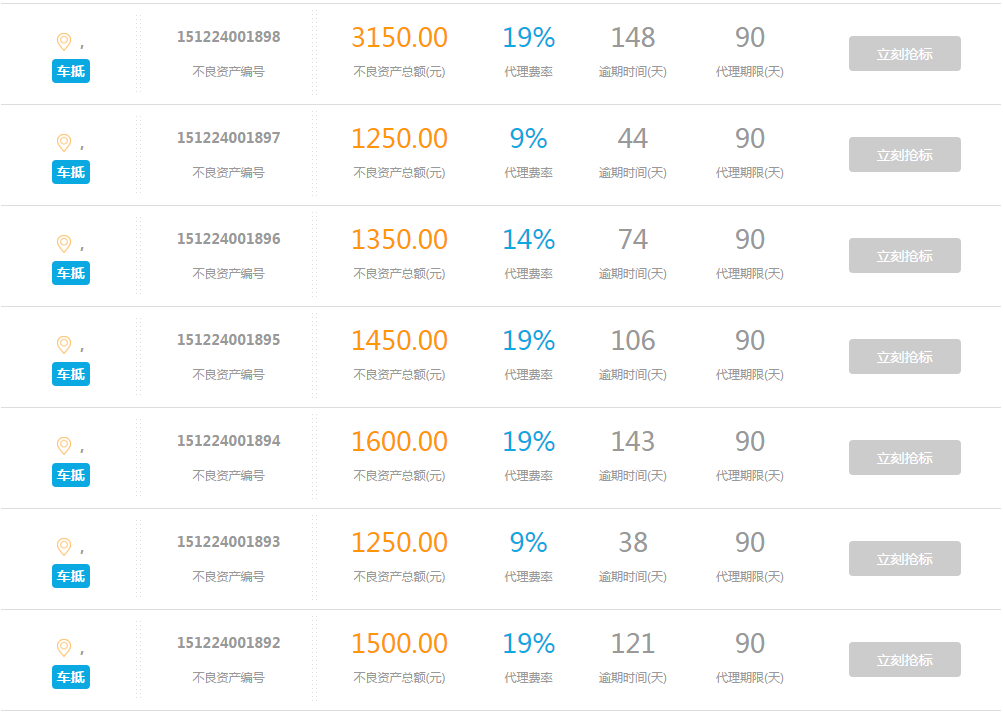Click location pin icon for asset 151224001892
Image resolution: width=1003 pixels, height=713 pixels.
click(x=64, y=647)
